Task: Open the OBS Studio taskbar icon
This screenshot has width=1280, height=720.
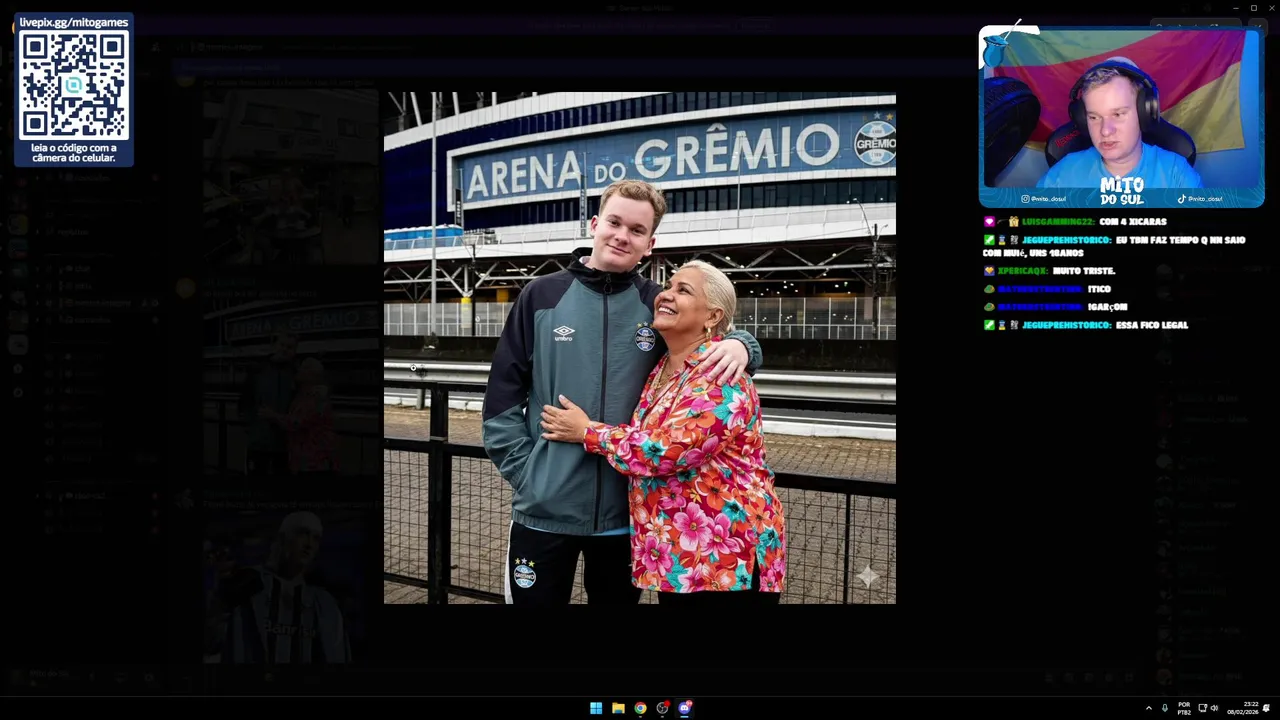Action: coord(662,708)
